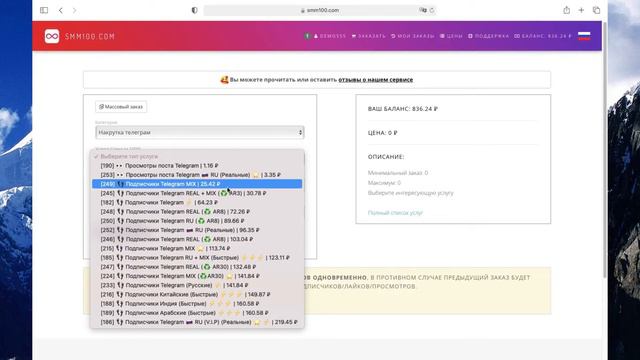Open the 'отзывы о нашем сервисе' link

click(x=376, y=80)
